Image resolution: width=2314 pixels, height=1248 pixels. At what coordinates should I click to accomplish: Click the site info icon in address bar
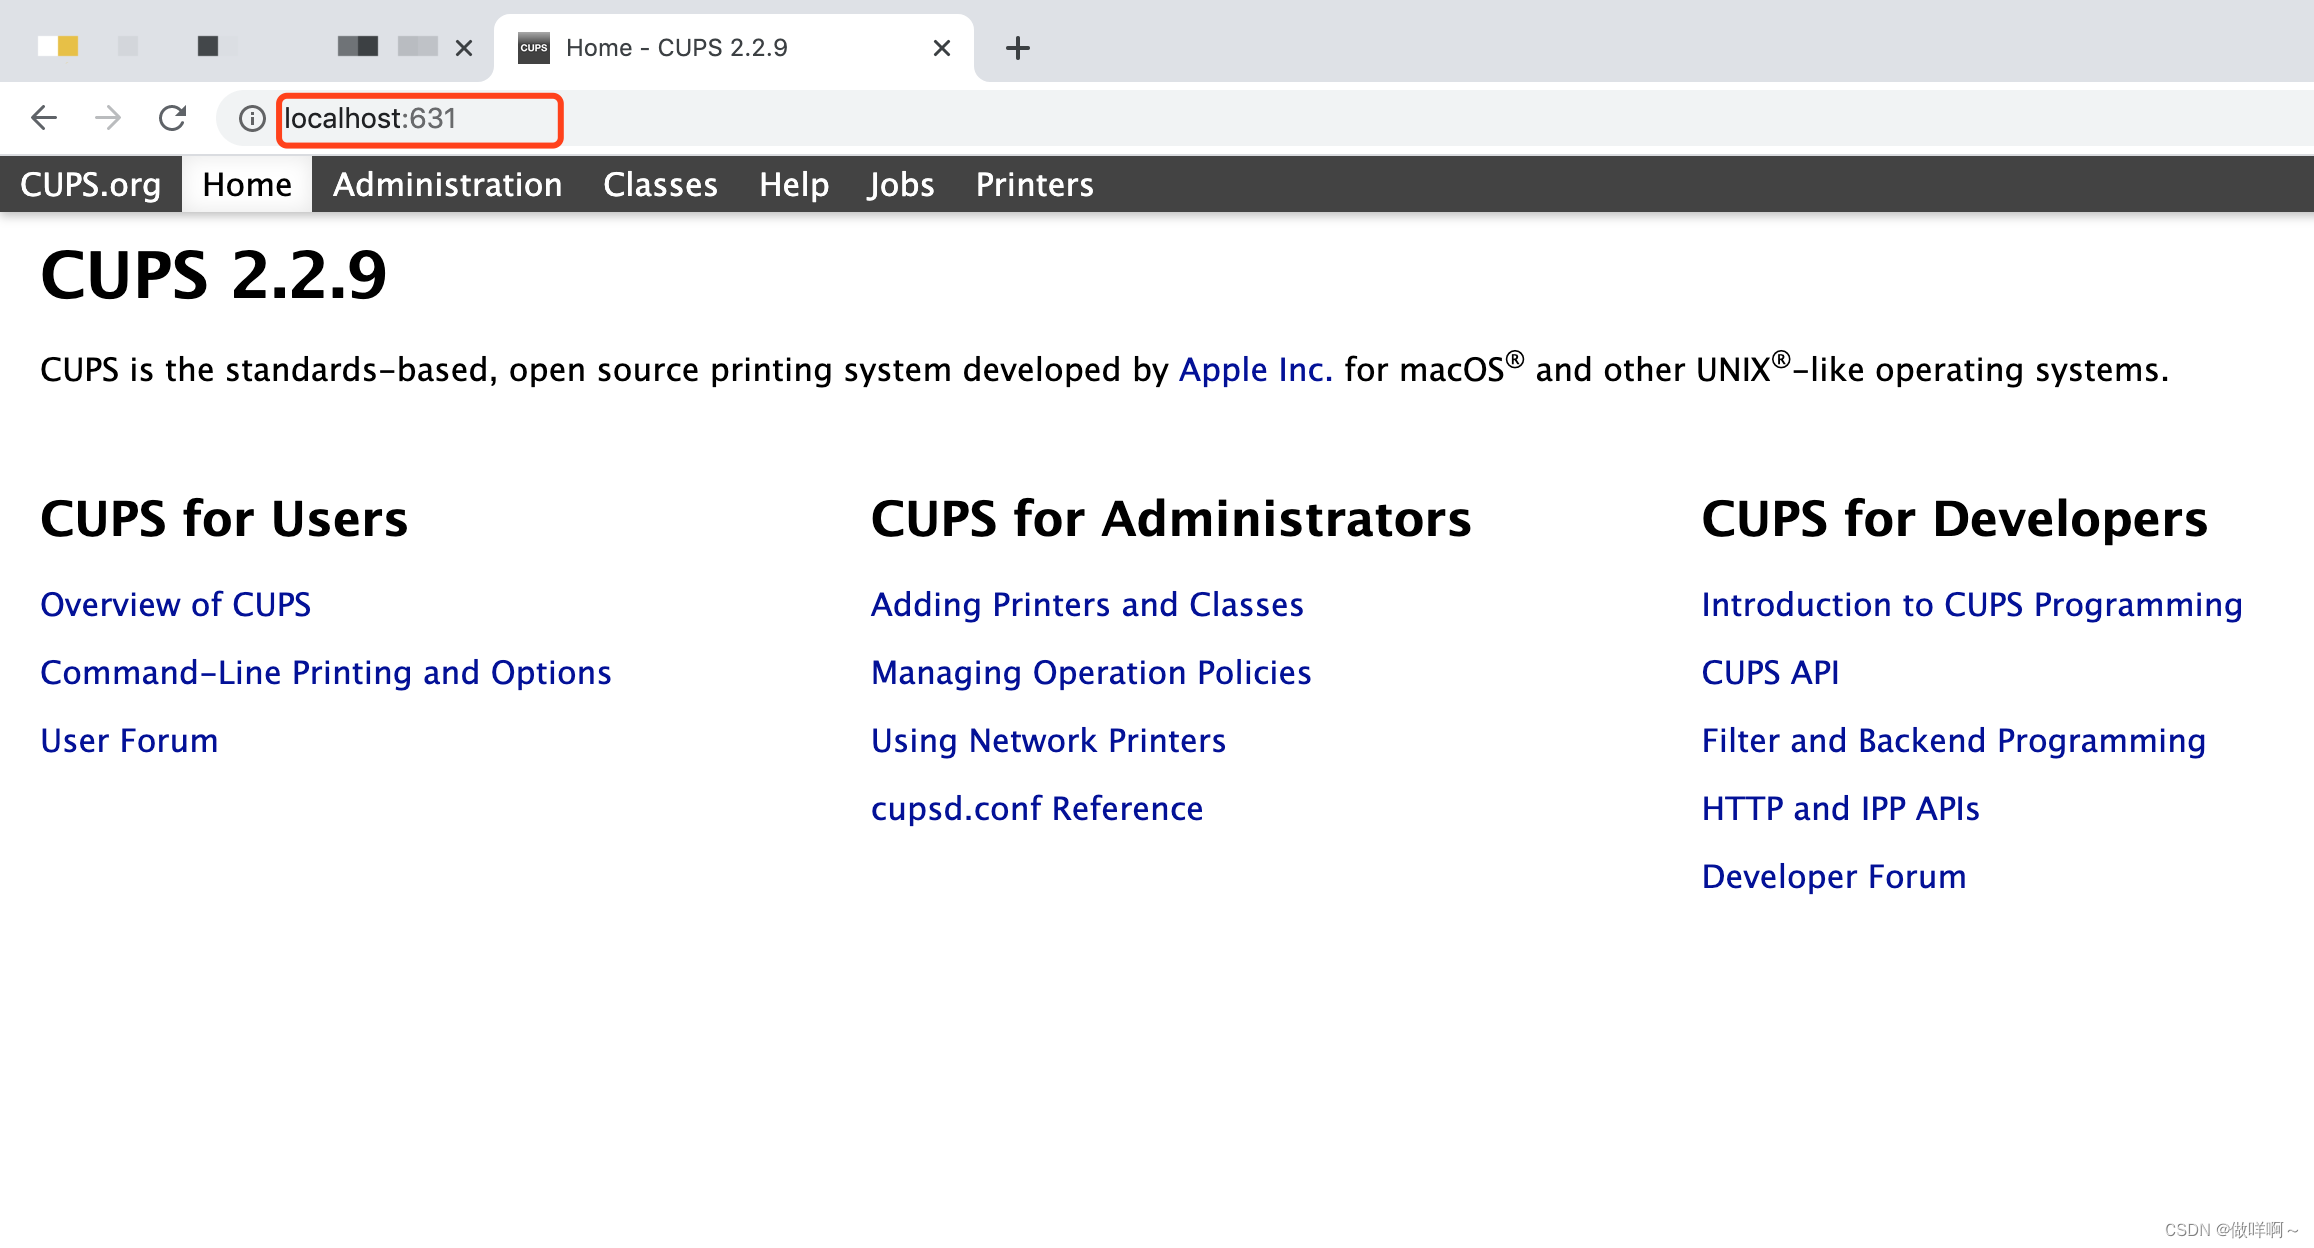[252, 119]
